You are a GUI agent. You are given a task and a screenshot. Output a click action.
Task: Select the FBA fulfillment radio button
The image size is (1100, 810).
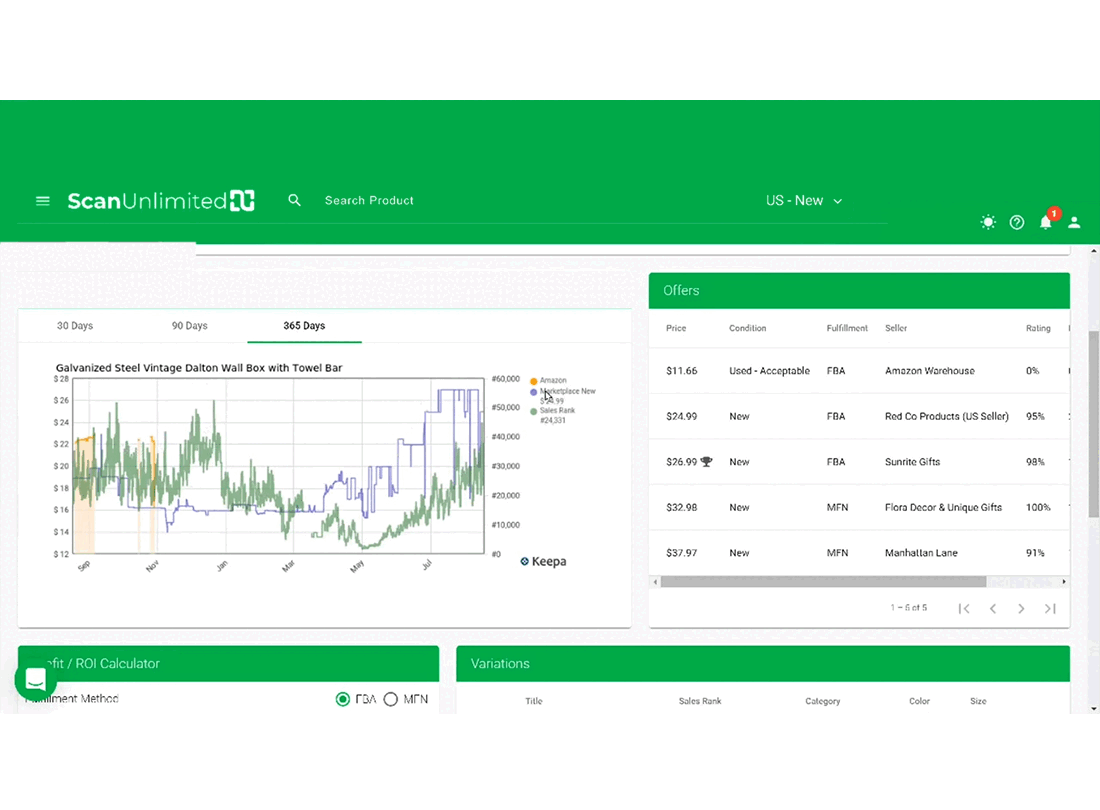coord(342,699)
